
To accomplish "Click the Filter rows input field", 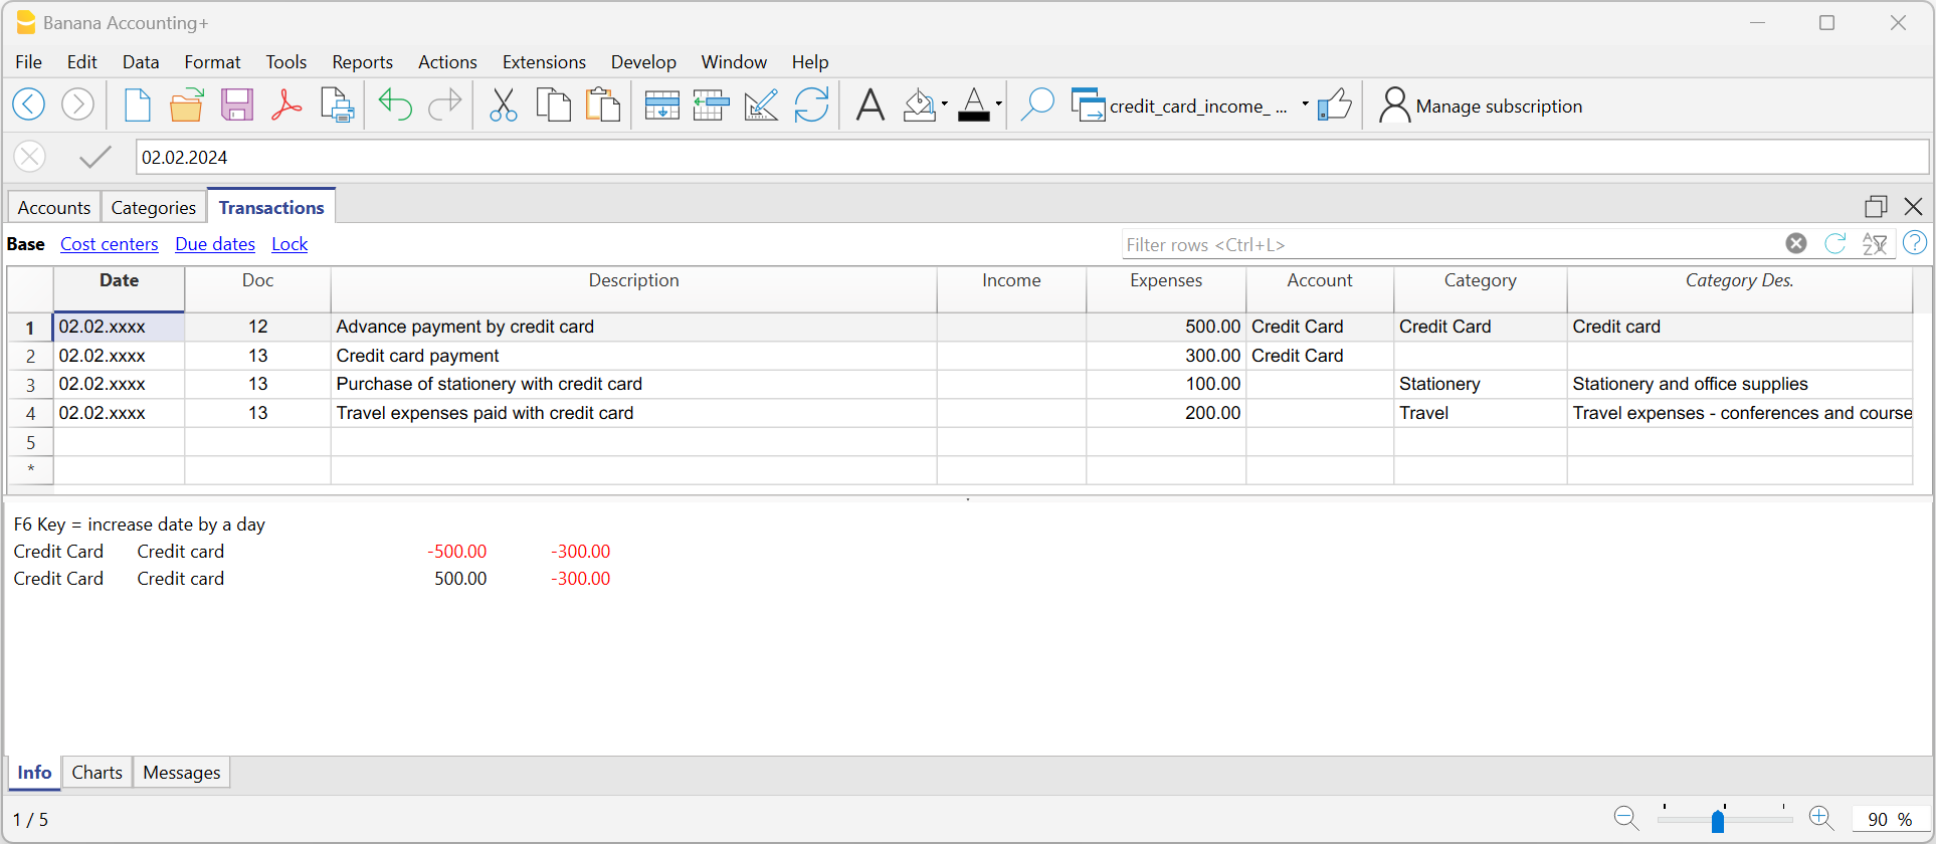I will tap(1450, 244).
